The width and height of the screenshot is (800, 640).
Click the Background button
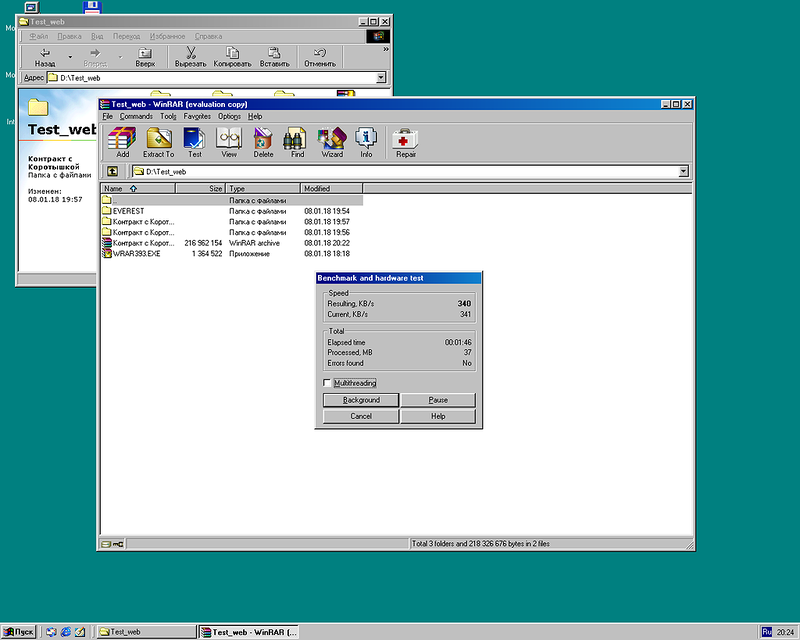(x=361, y=400)
